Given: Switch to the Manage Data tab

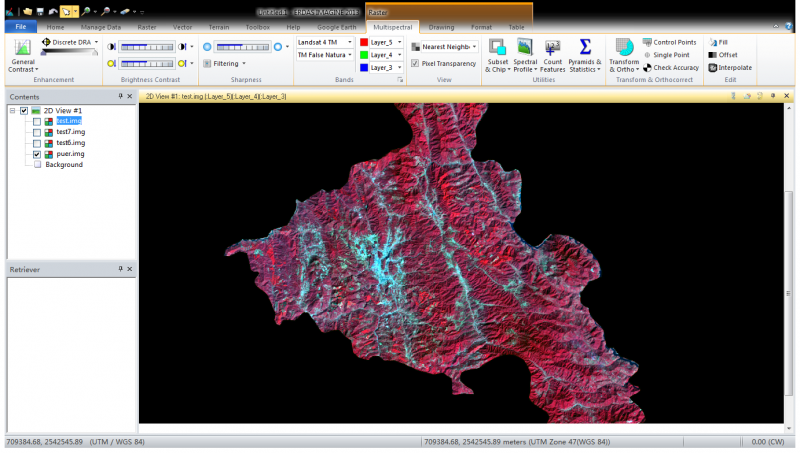Looking at the screenshot, I should [100, 26].
